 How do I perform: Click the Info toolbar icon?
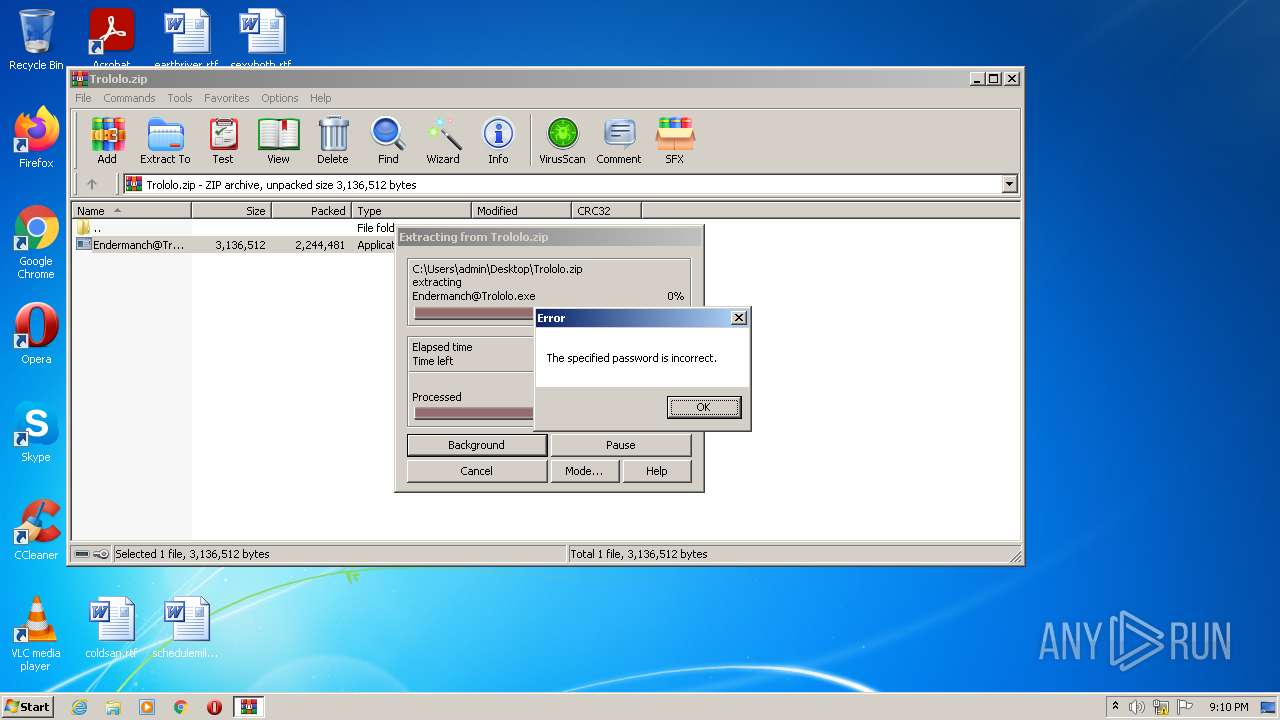click(498, 141)
